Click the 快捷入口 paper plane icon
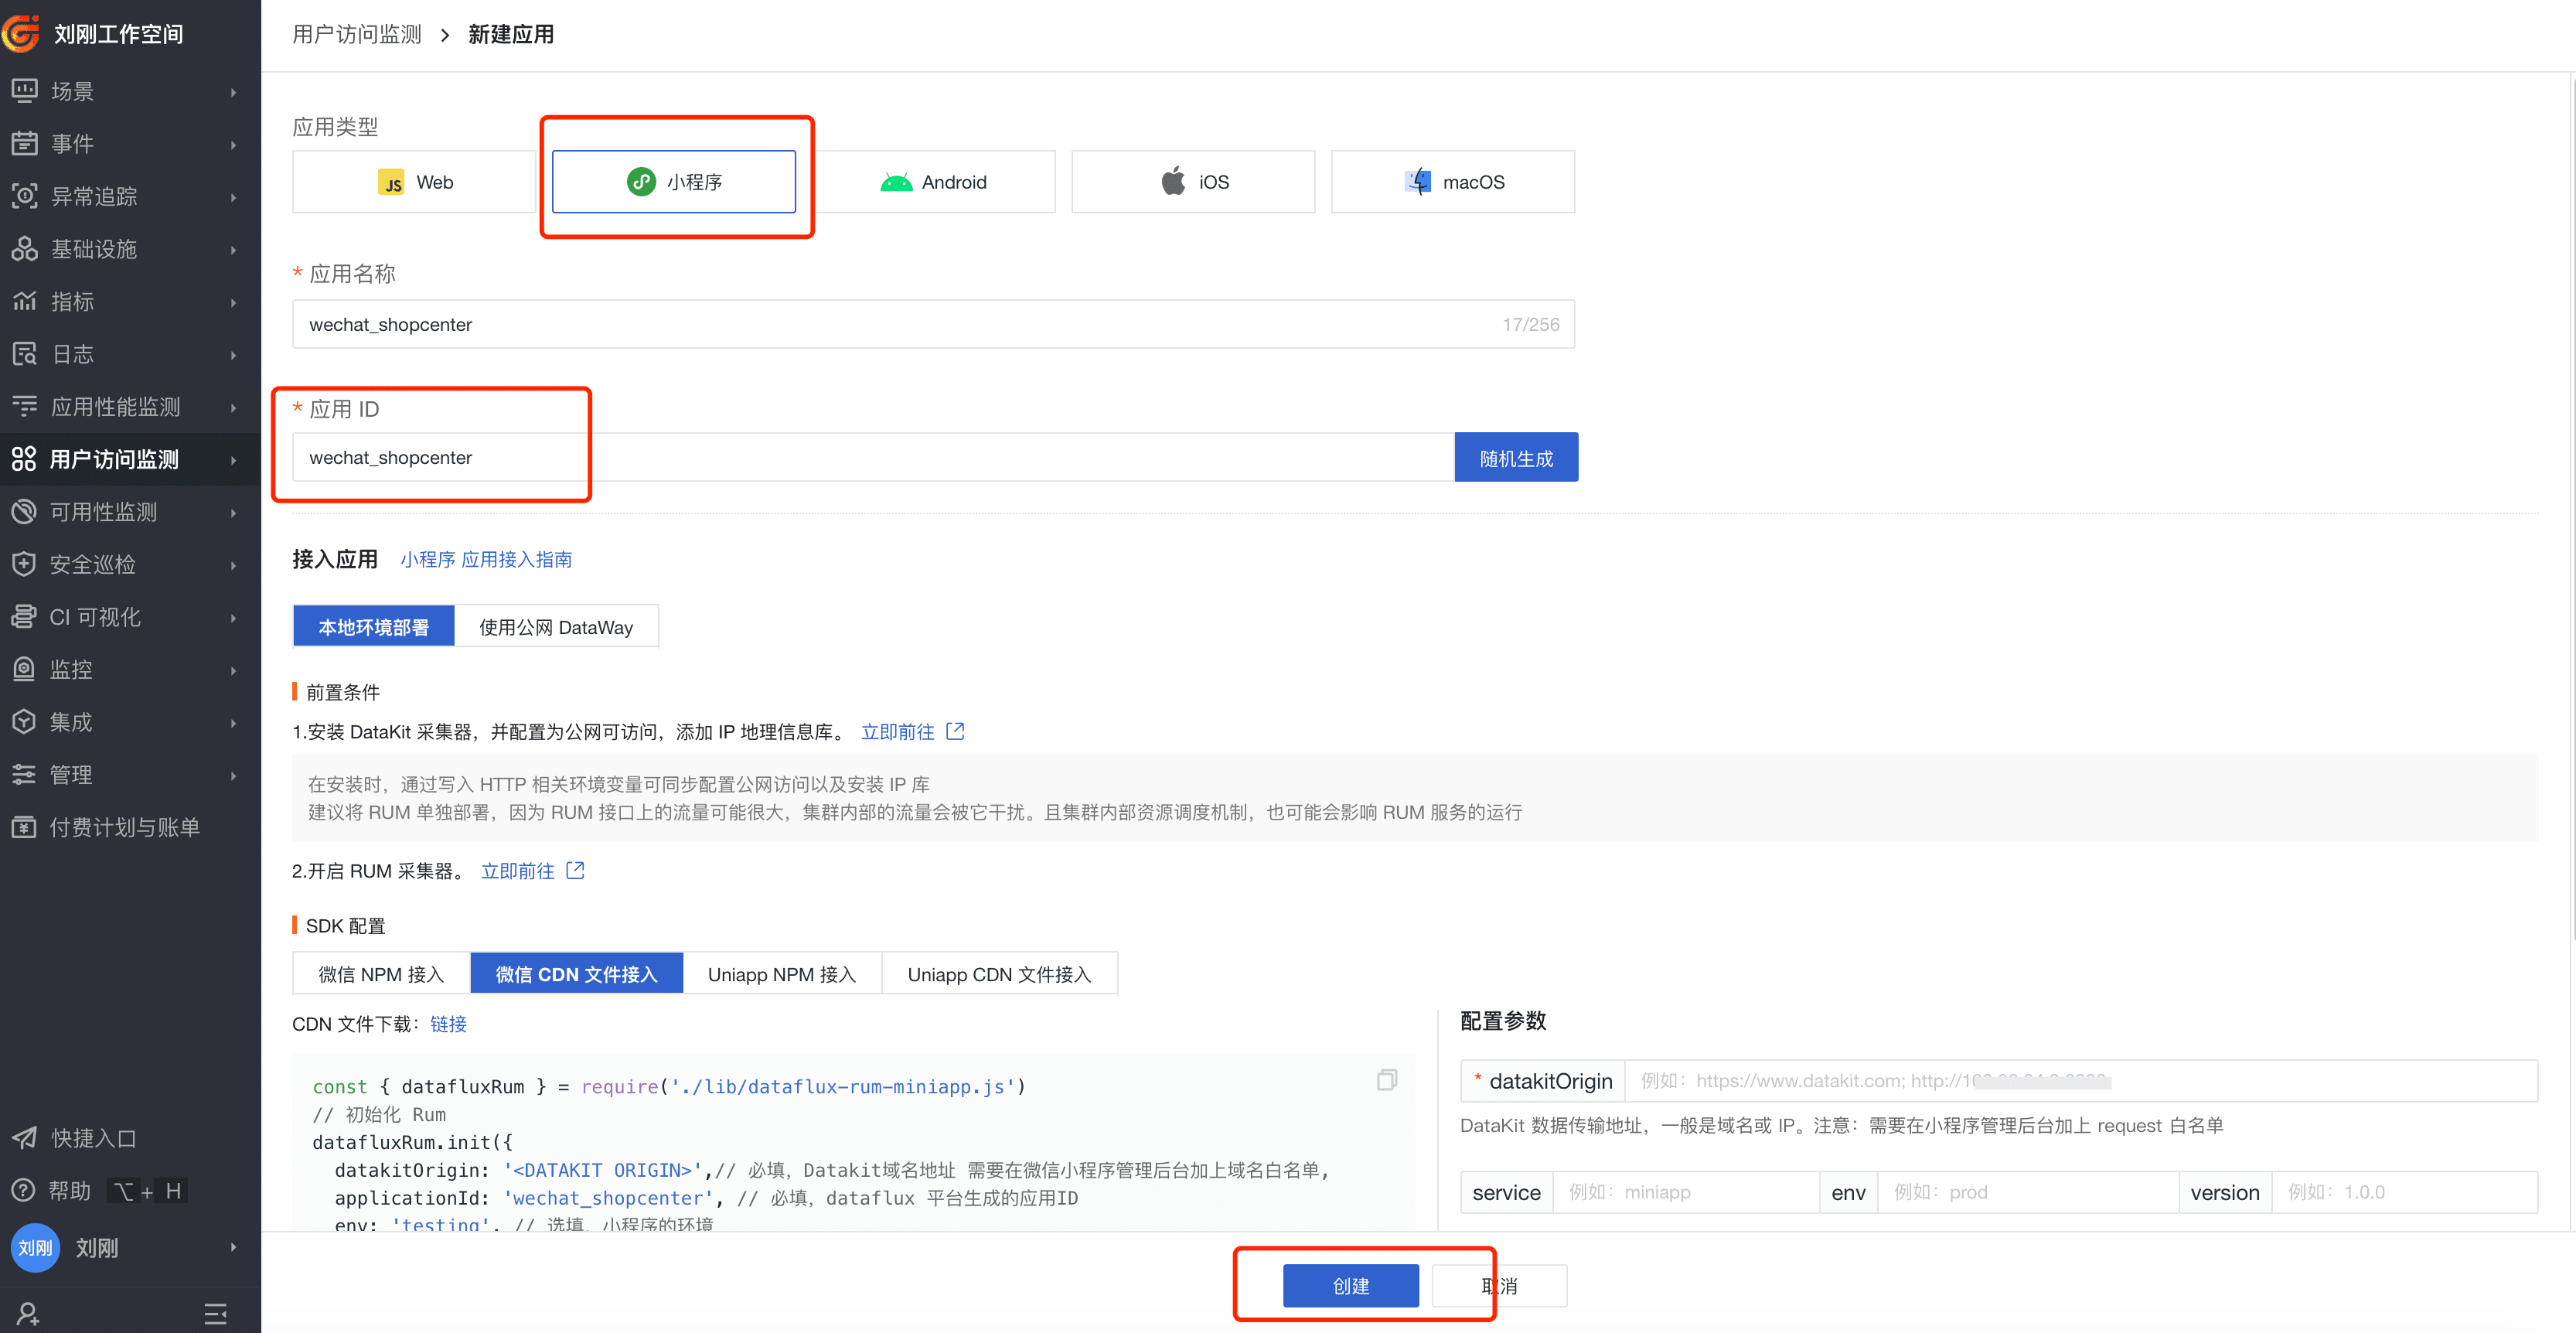Screen dimensions: 2576x1333 click(x=24, y=1138)
